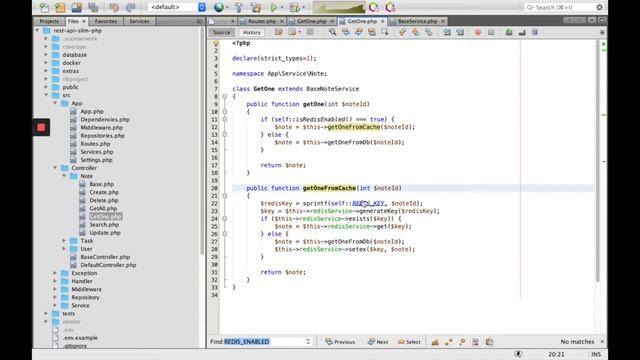The image size is (640, 360).
Task: Toggle Rectangular Selection editor icon
Action: point(385,32)
